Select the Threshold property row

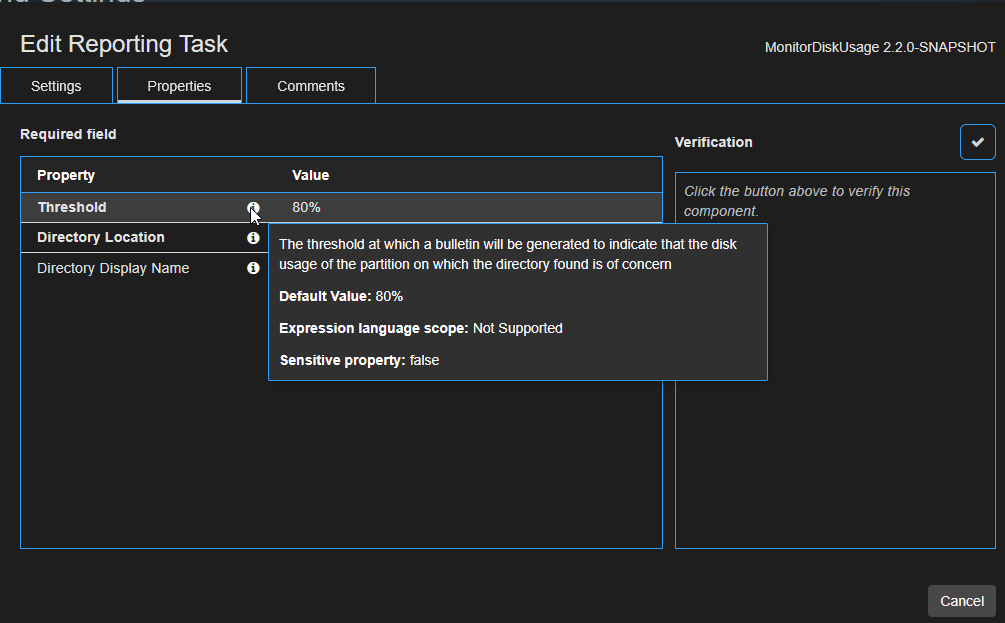click(130, 207)
